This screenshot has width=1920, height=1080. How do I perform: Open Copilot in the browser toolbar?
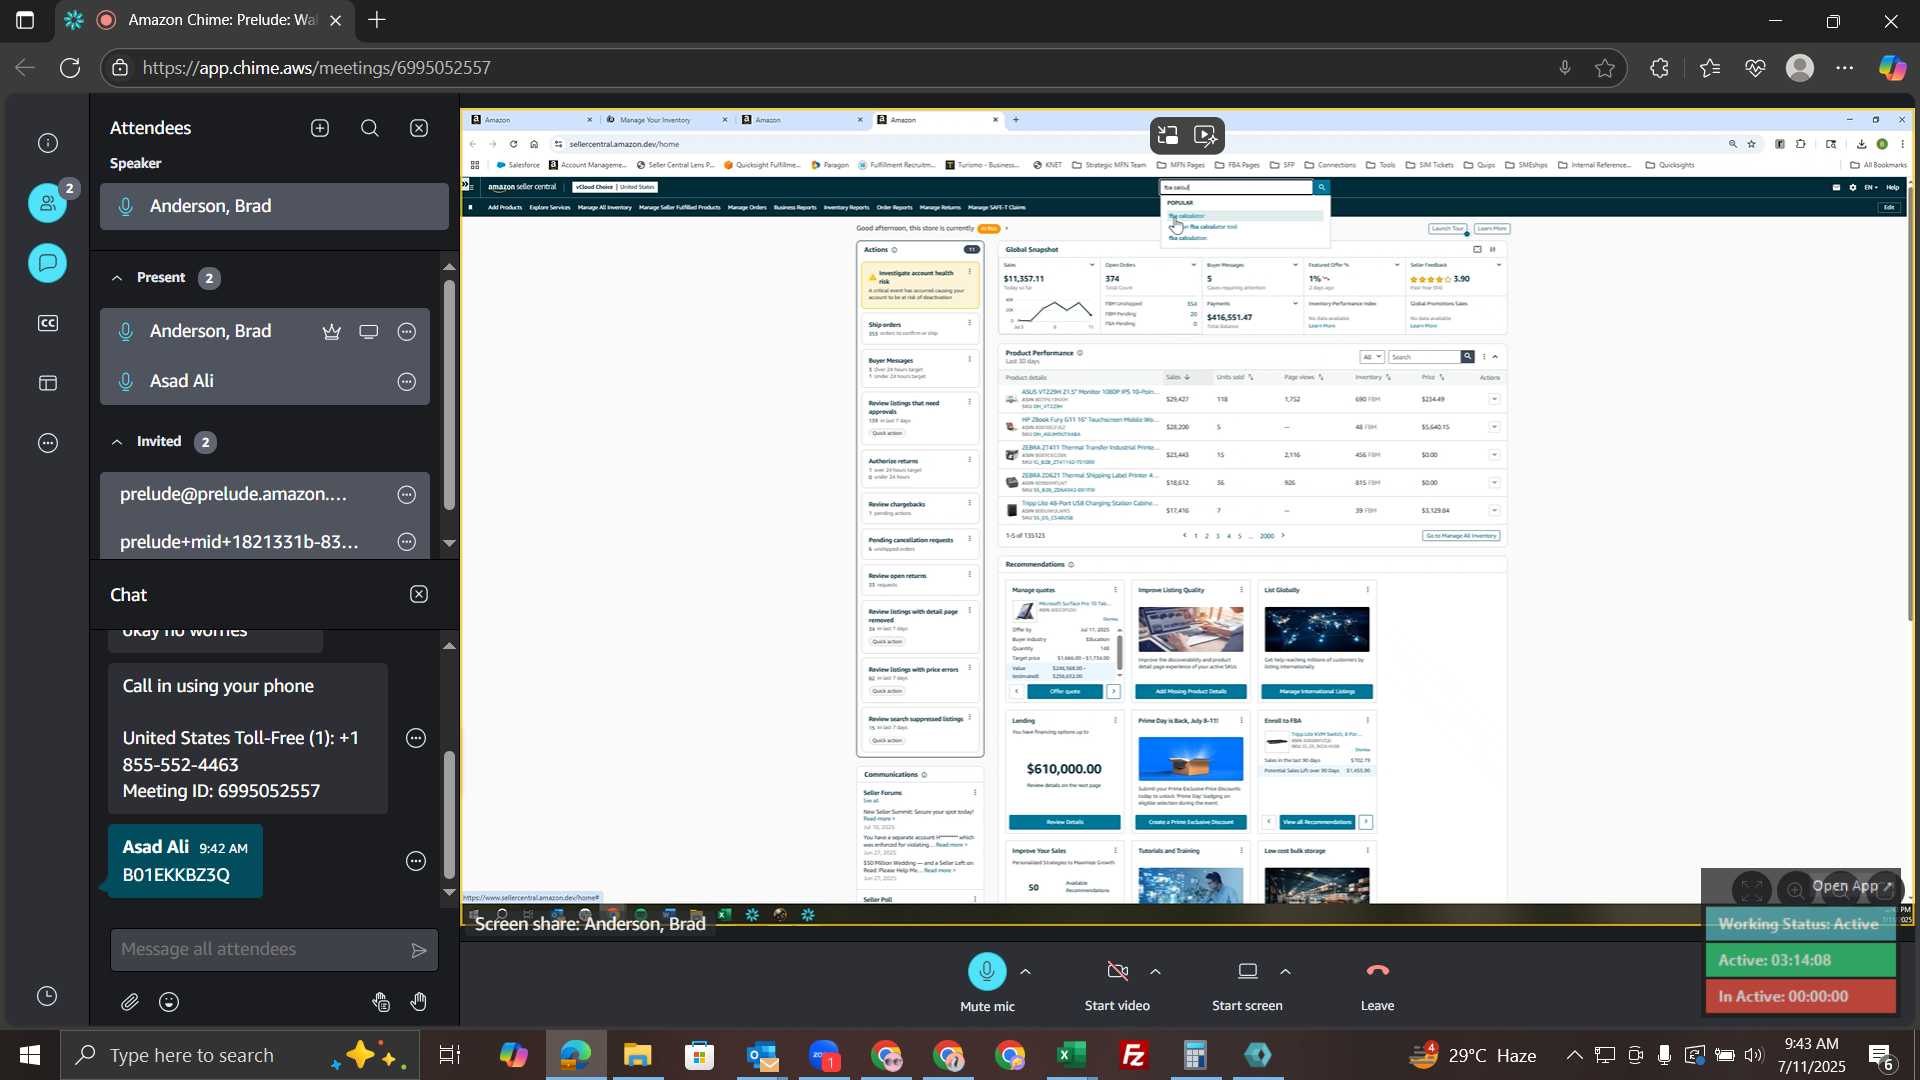1892,68
